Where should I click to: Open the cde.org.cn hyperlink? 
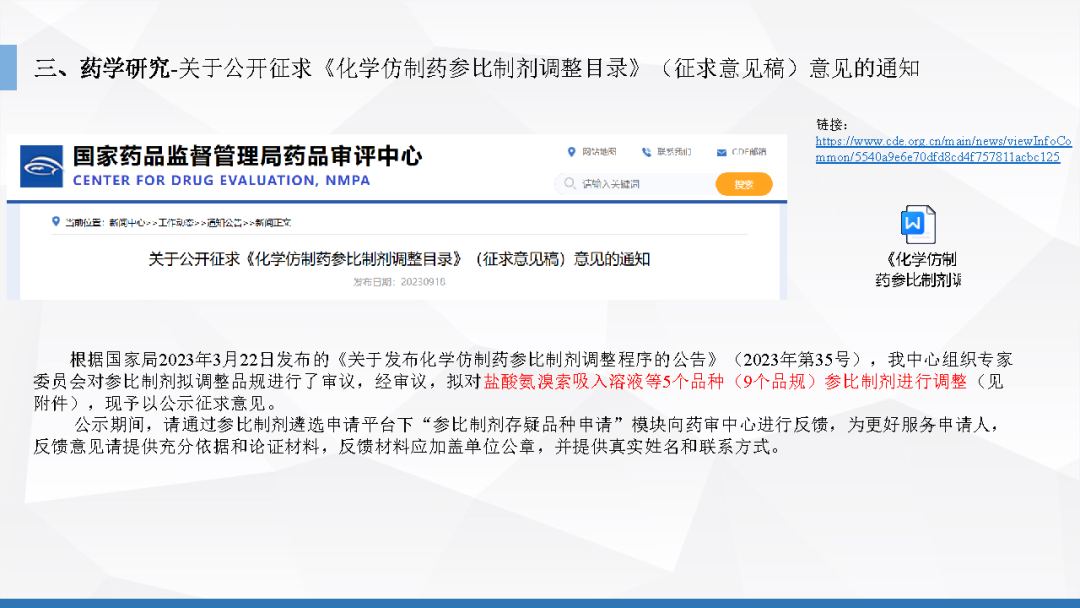(x=942, y=149)
